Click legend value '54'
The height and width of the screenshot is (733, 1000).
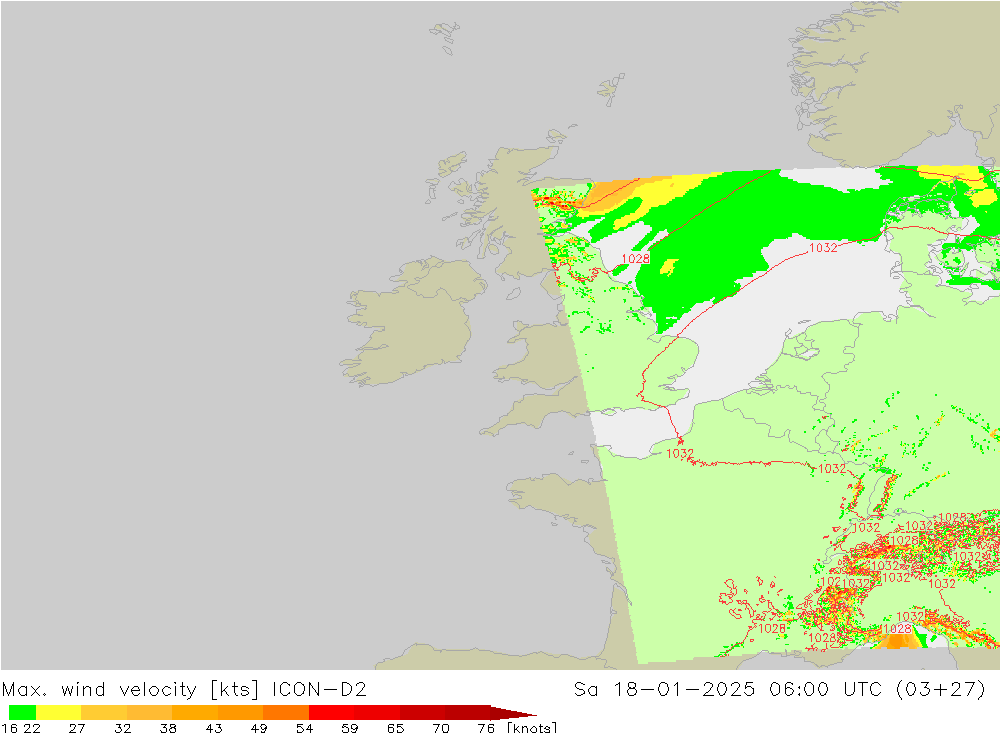pos(304,728)
